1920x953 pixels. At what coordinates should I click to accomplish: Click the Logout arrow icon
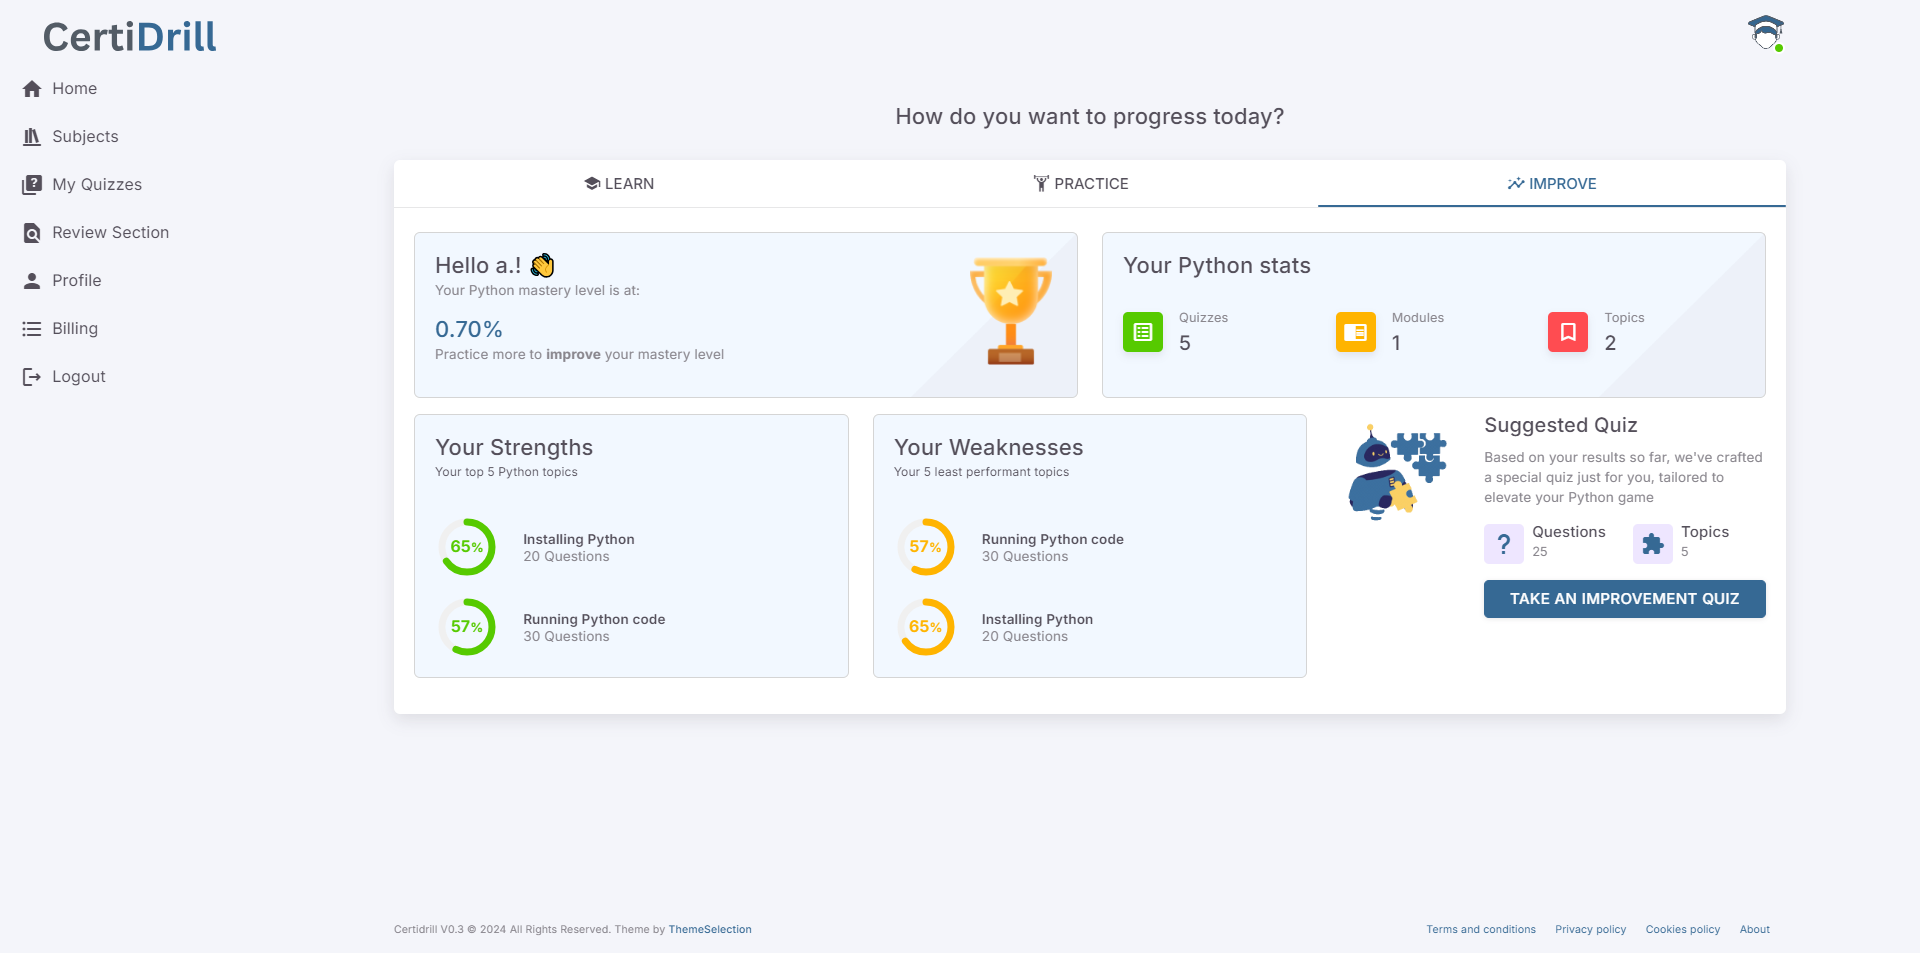pos(32,377)
